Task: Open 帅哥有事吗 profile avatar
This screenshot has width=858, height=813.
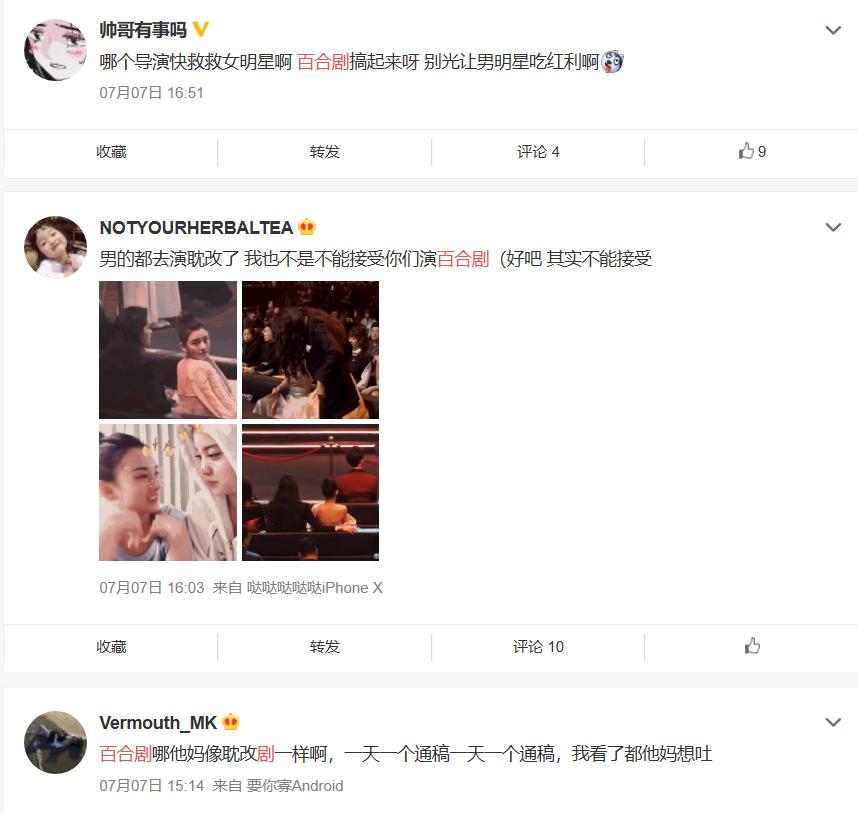Action: pyautogui.click(x=55, y=50)
